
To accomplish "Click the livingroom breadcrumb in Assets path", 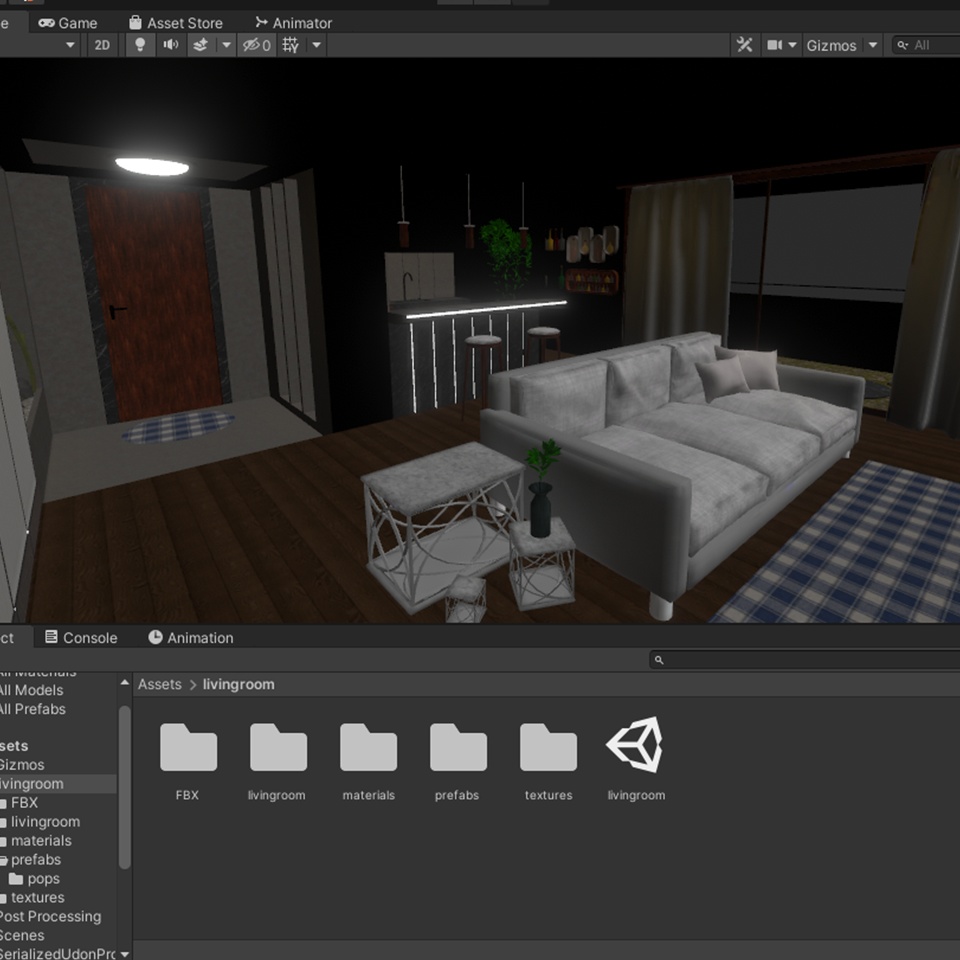I will 237,684.
